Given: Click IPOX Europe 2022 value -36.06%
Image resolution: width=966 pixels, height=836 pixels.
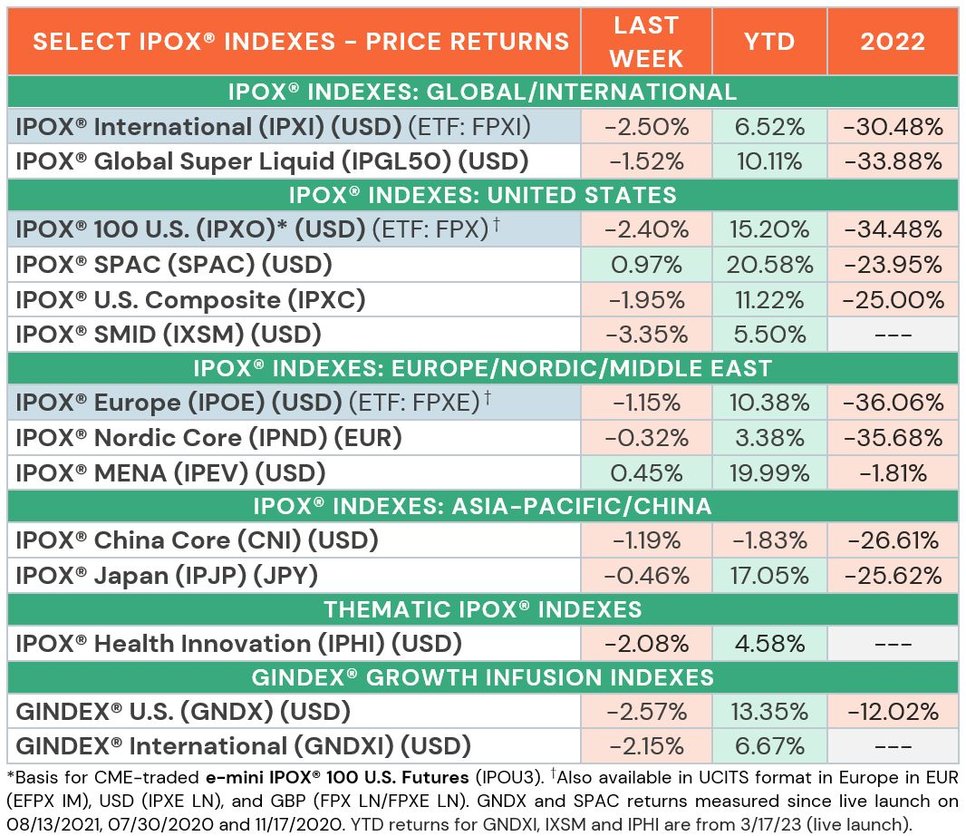Looking at the screenshot, I should pos(892,403).
